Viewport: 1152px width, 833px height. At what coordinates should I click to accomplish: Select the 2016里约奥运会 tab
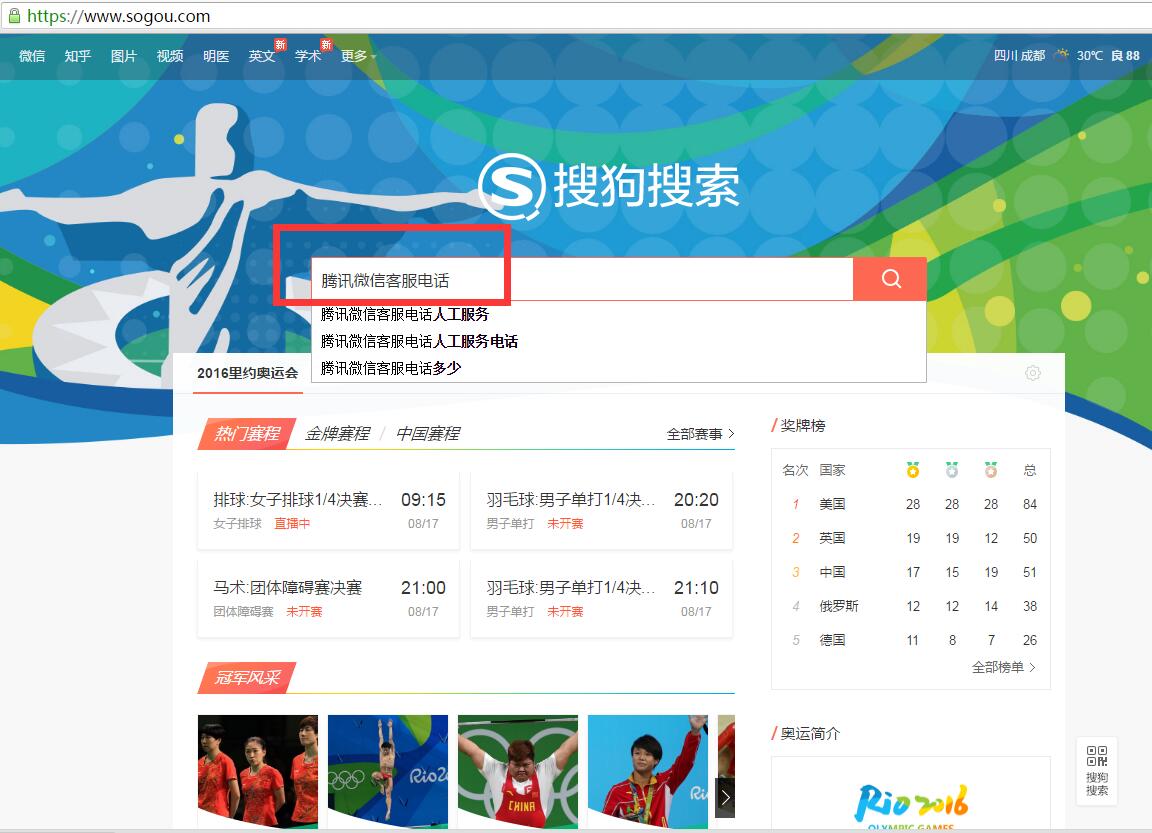click(x=248, y=373)
